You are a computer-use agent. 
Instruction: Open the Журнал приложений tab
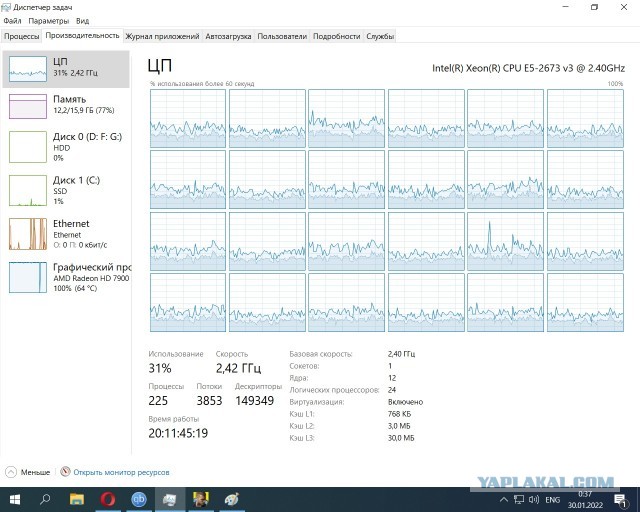pos(162,36)
